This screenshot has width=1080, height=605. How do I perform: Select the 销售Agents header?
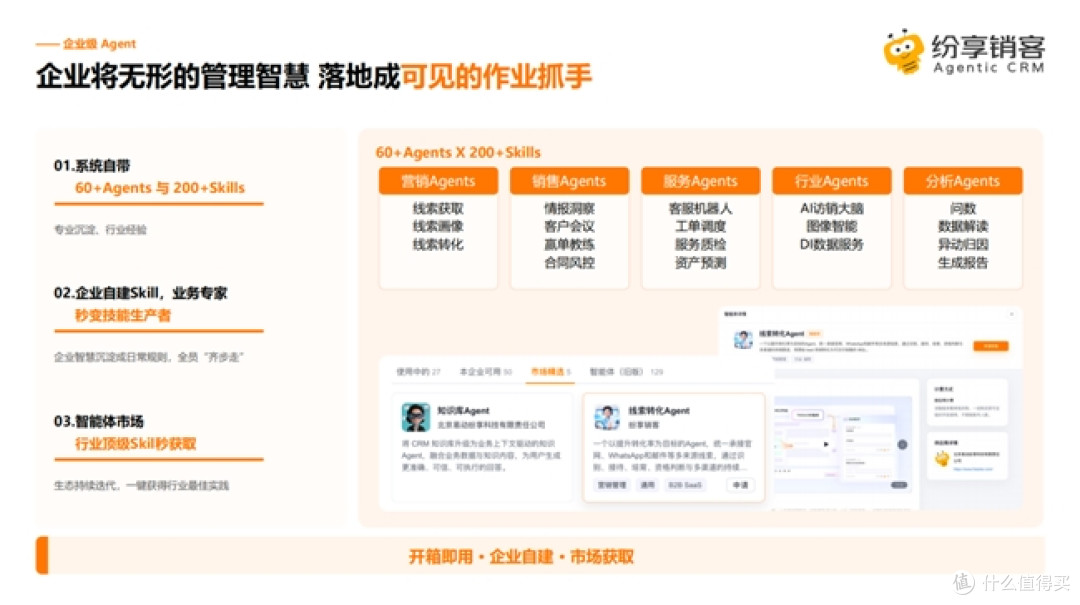tap(569, 181)
